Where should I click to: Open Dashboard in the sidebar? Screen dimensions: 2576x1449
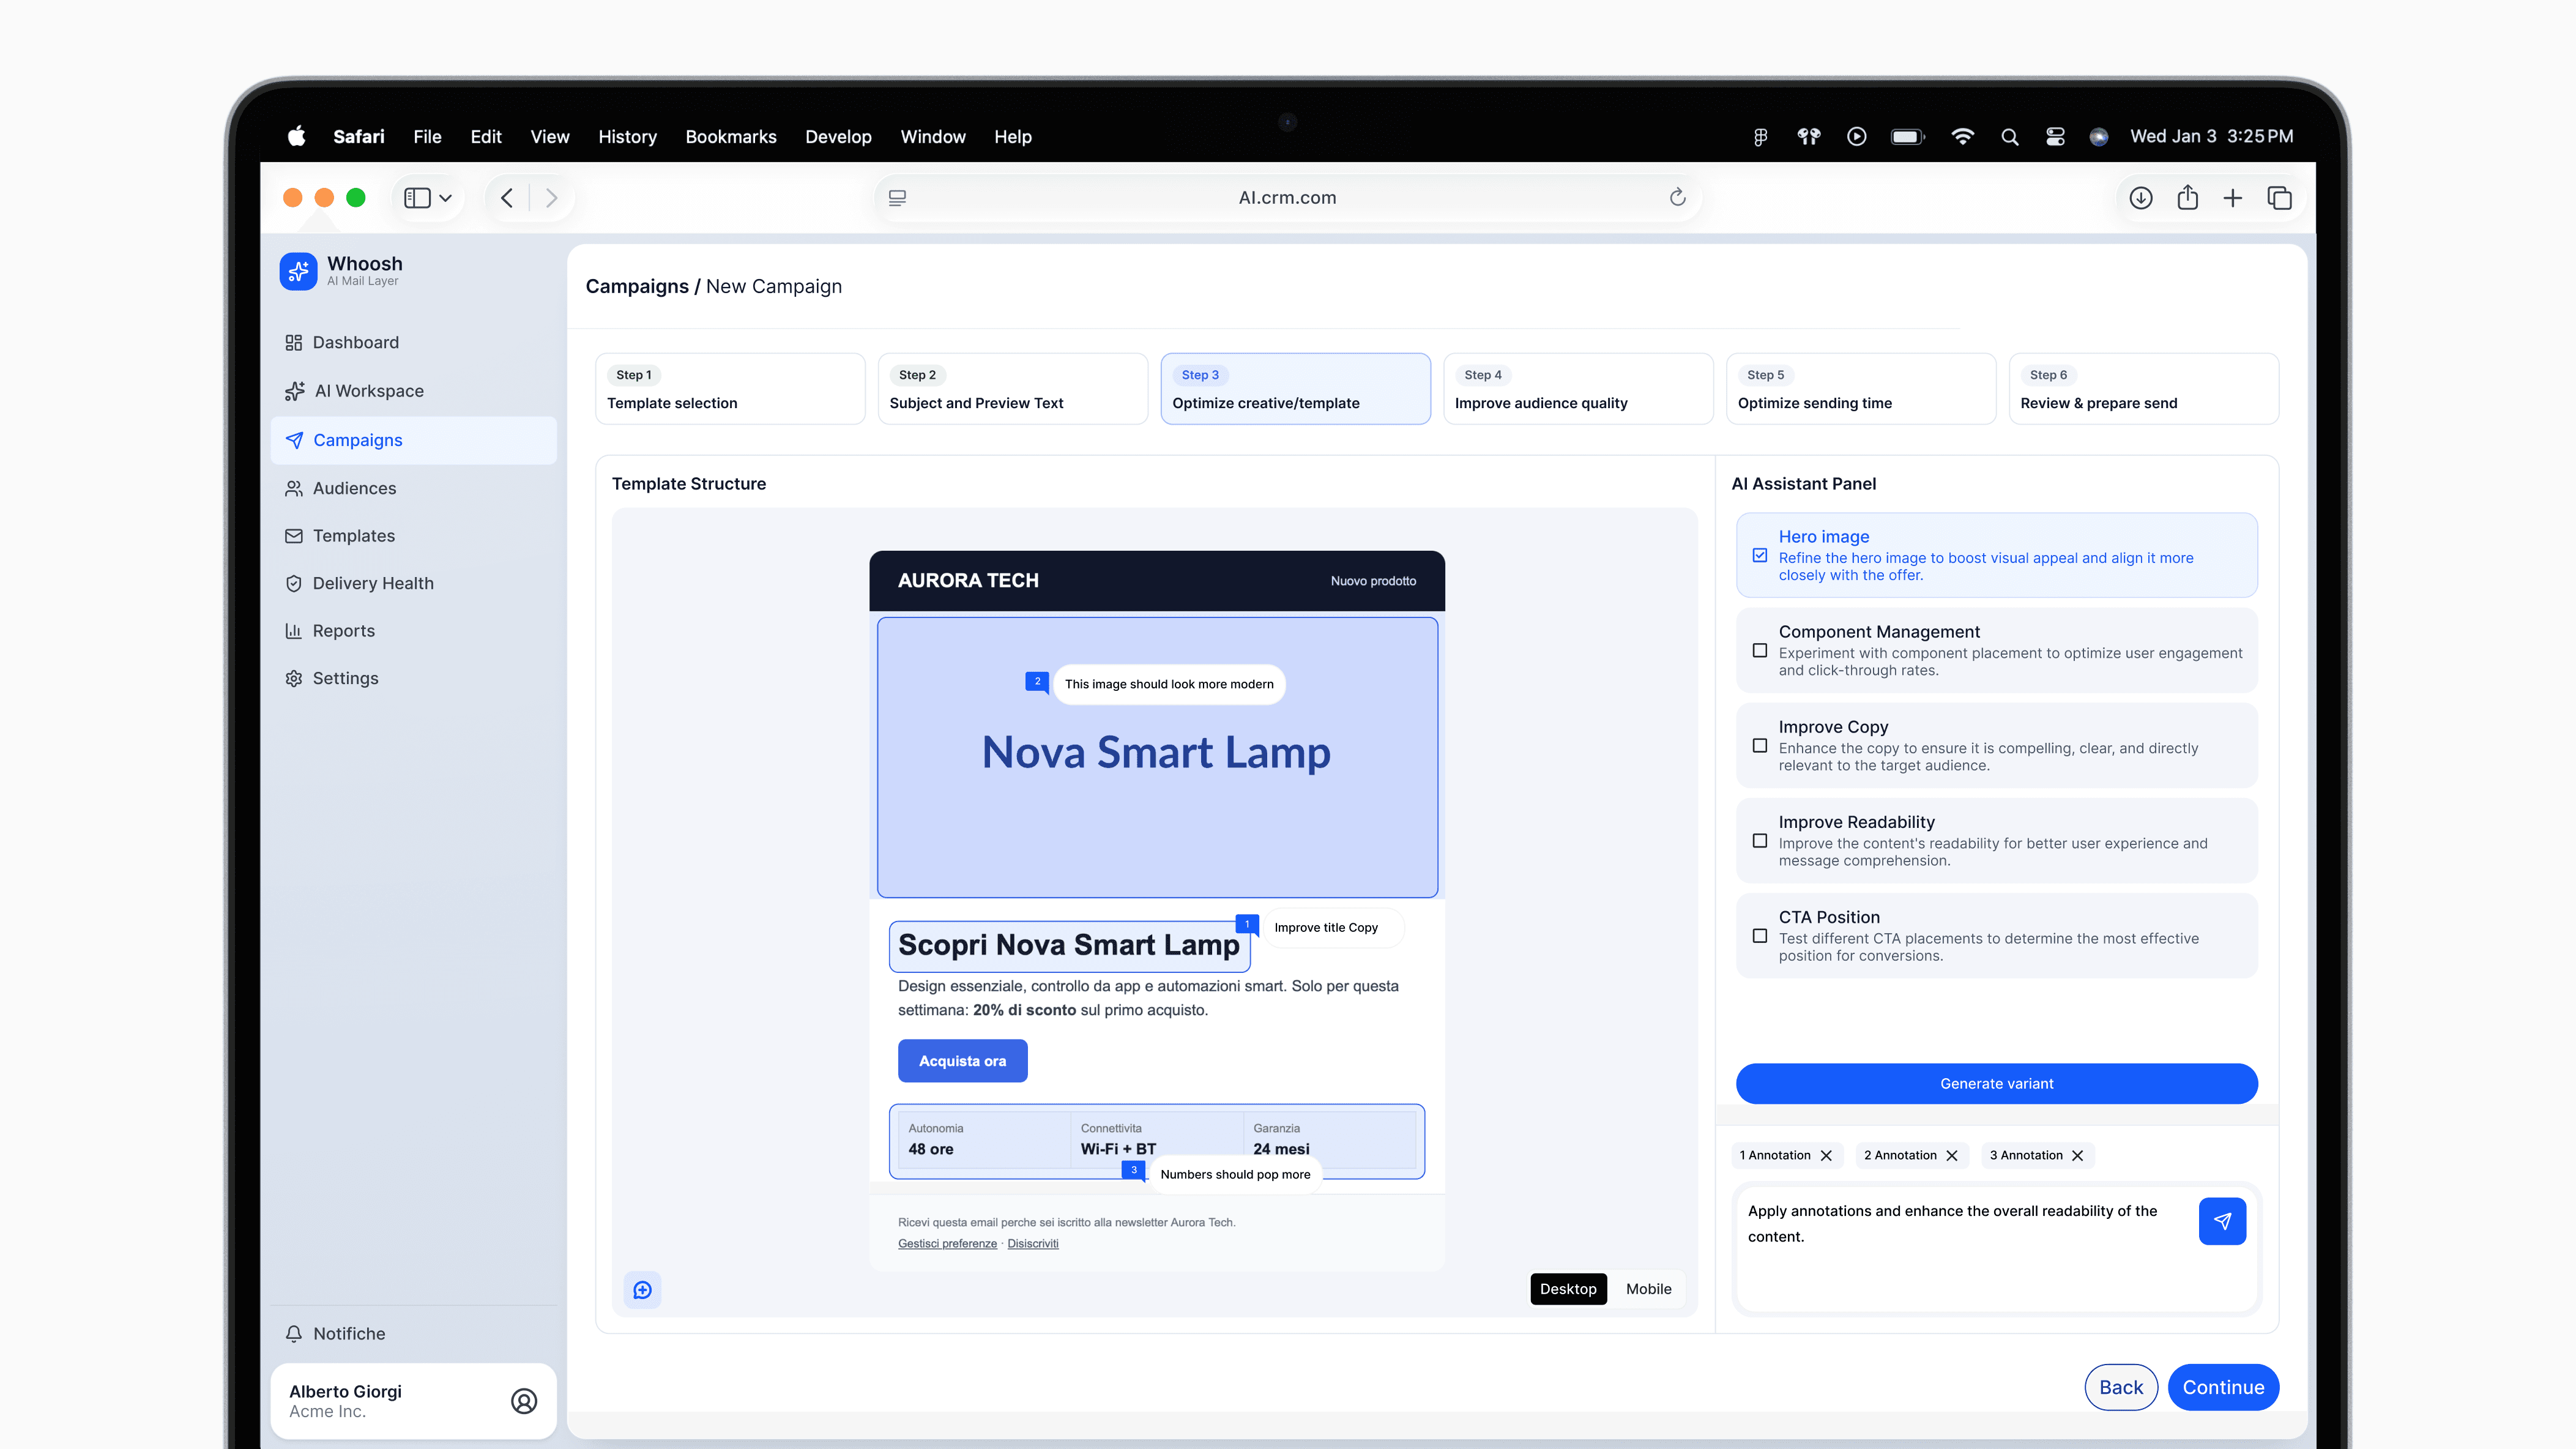point(341,342)
